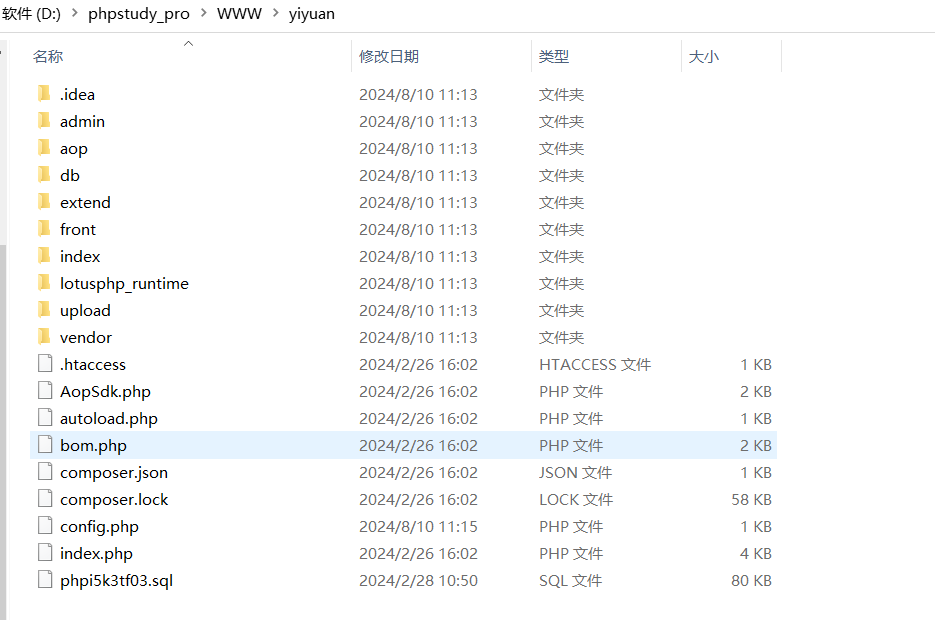The width and height of the screenshot is (935, 620).
Task: Select the lotusphp_runtime folder icon
Action: pyautogui.click(x=44, y=283)
